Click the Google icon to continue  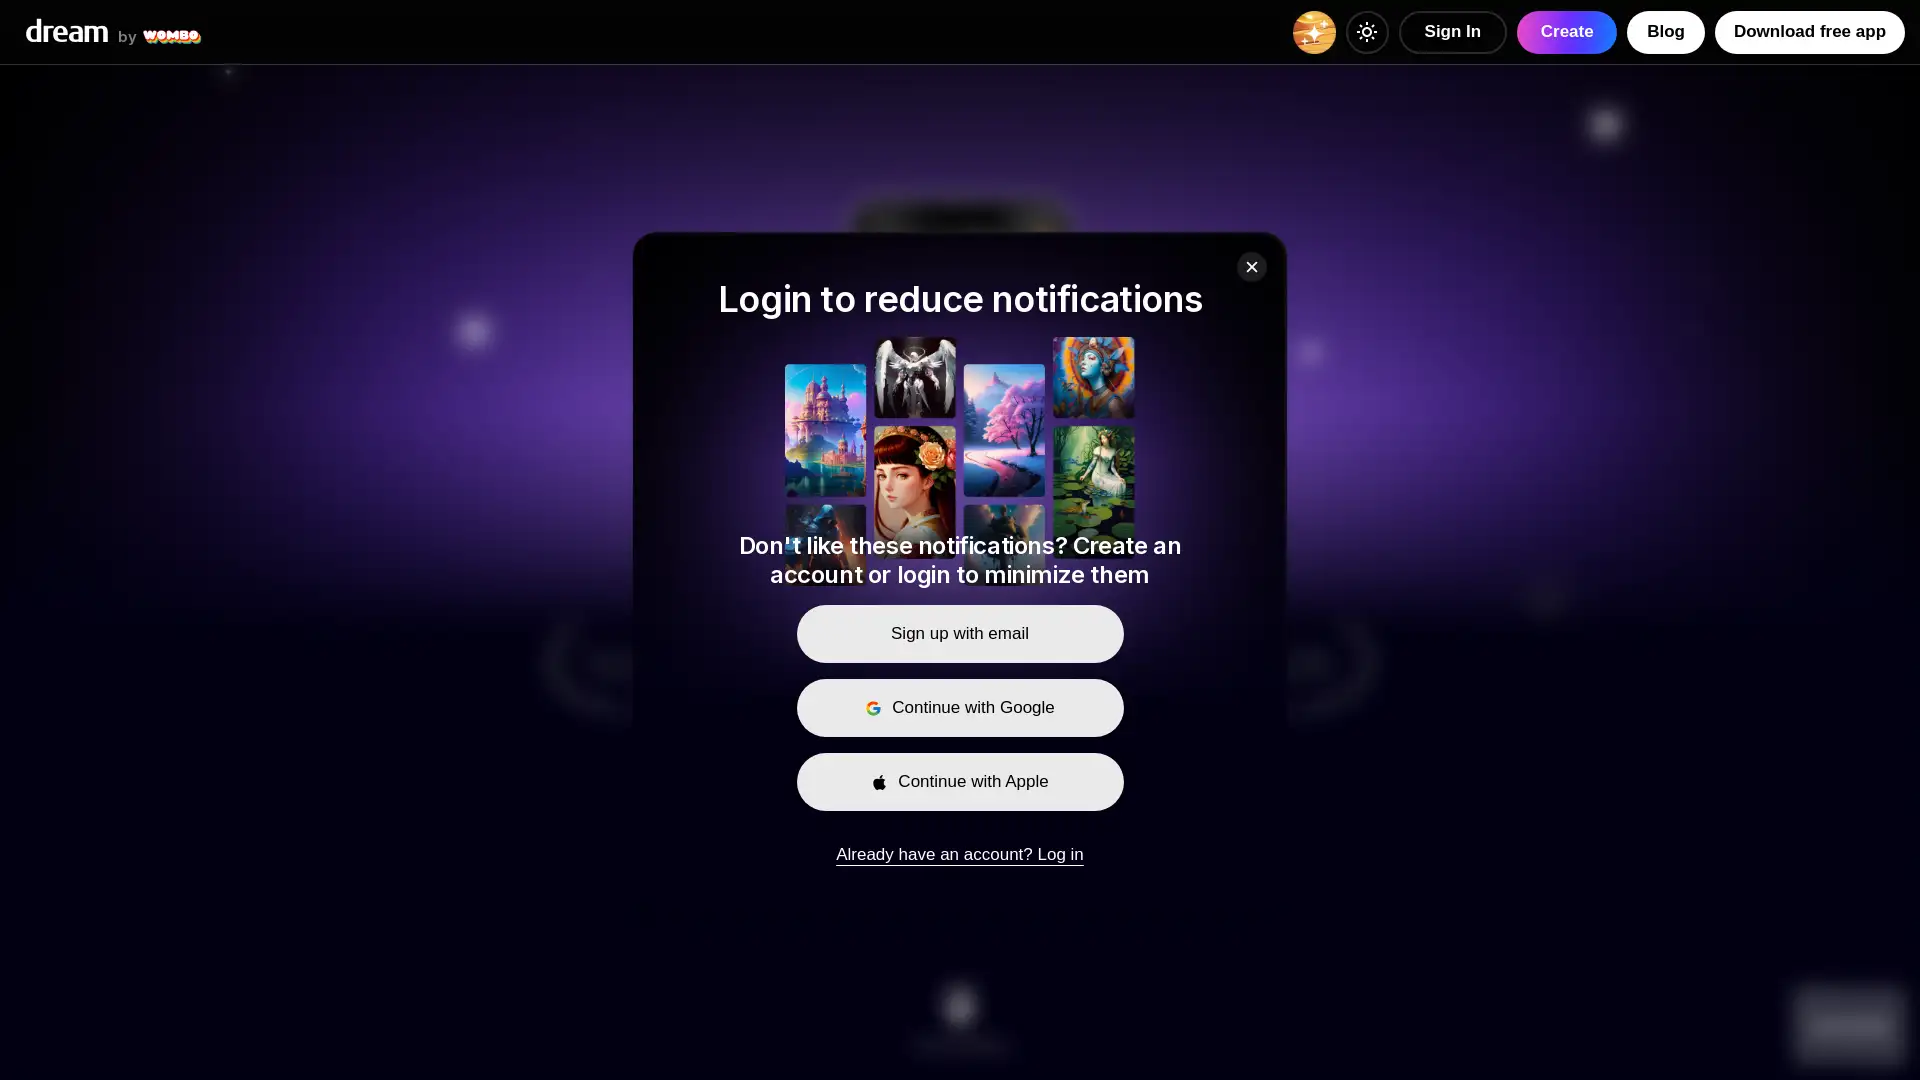[873, 707]
